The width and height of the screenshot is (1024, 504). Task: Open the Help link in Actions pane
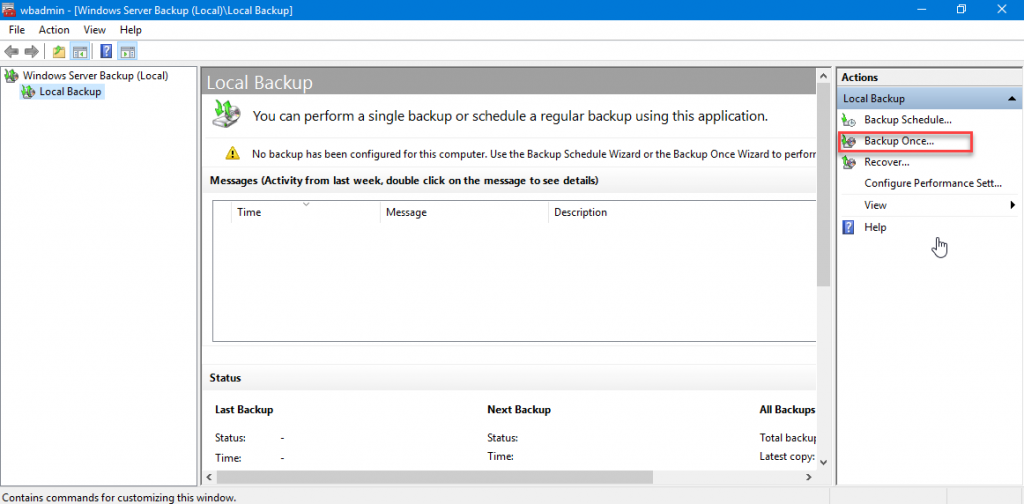point(875,227)
